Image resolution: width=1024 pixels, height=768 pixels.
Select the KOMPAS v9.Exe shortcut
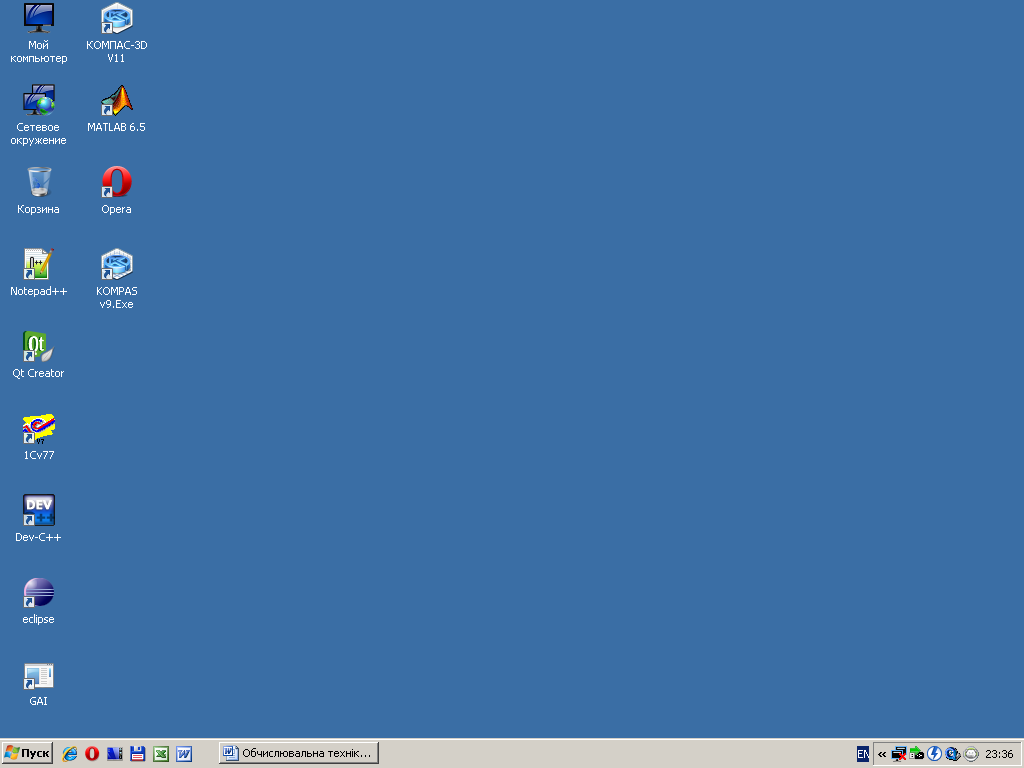[116, 279]
